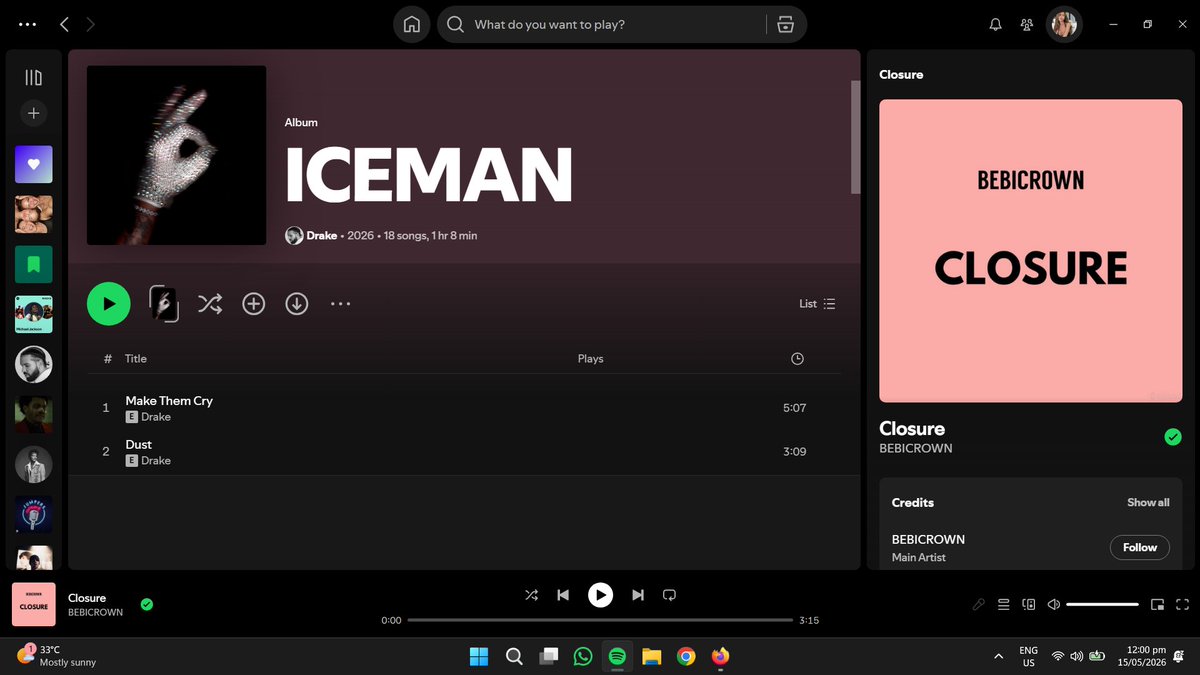The image size is (1200, 675).
Task: Open the user profile avatar menu
Action: point(1064,25)
